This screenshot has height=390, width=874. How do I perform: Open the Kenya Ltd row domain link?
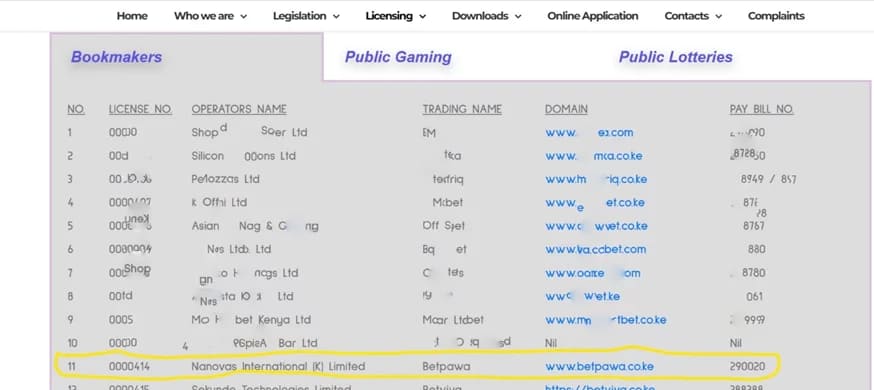coord(606,320)
